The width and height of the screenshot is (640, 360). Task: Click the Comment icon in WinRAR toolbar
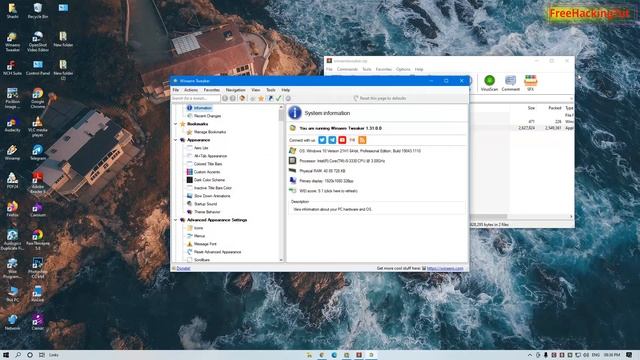click(x=510, y=83)
